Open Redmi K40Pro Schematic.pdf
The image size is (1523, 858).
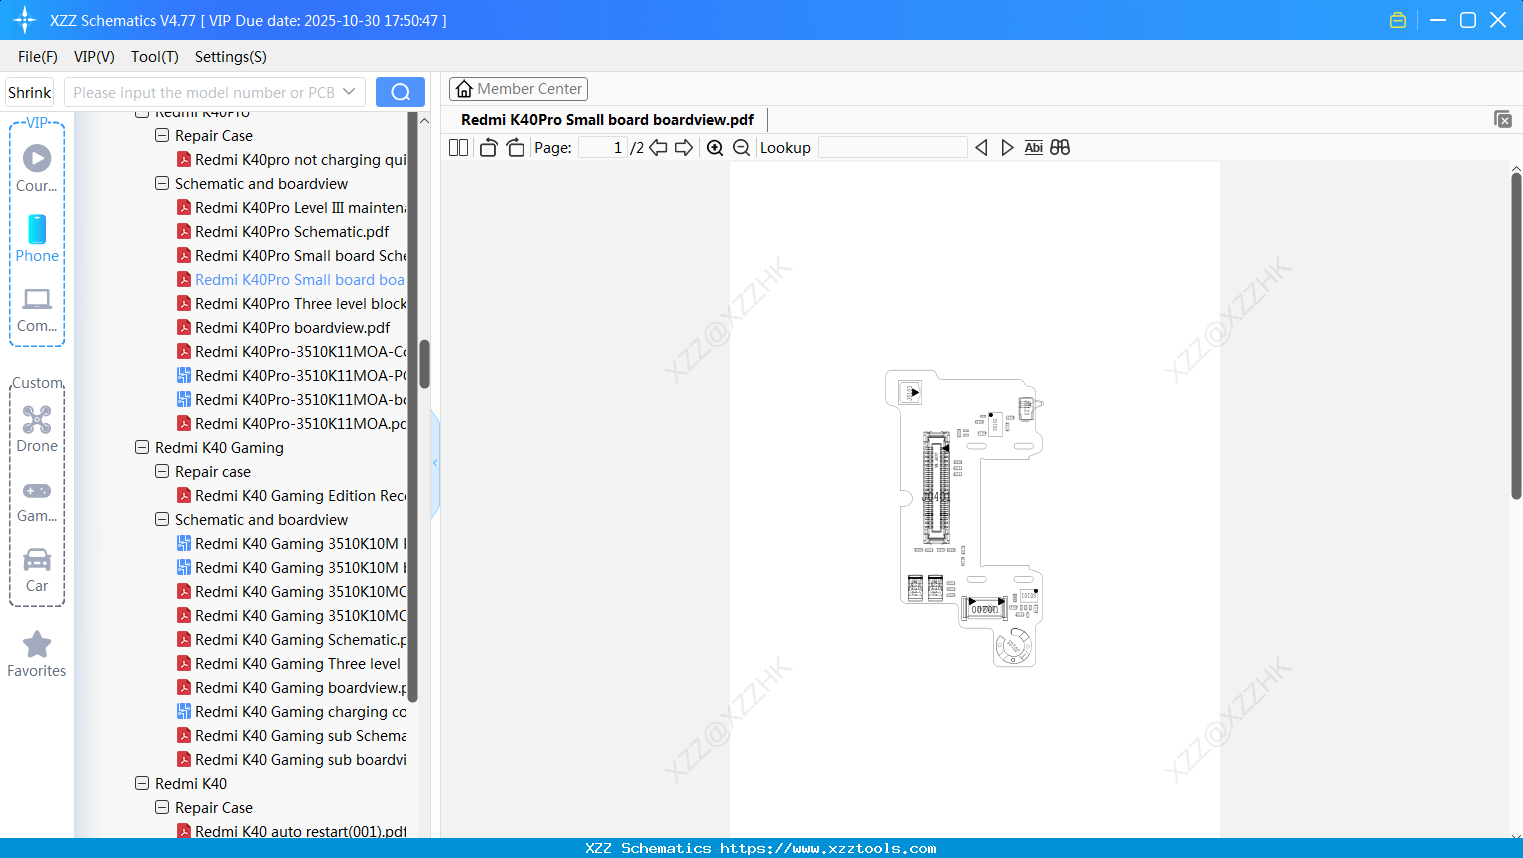[x=292, y=231]
